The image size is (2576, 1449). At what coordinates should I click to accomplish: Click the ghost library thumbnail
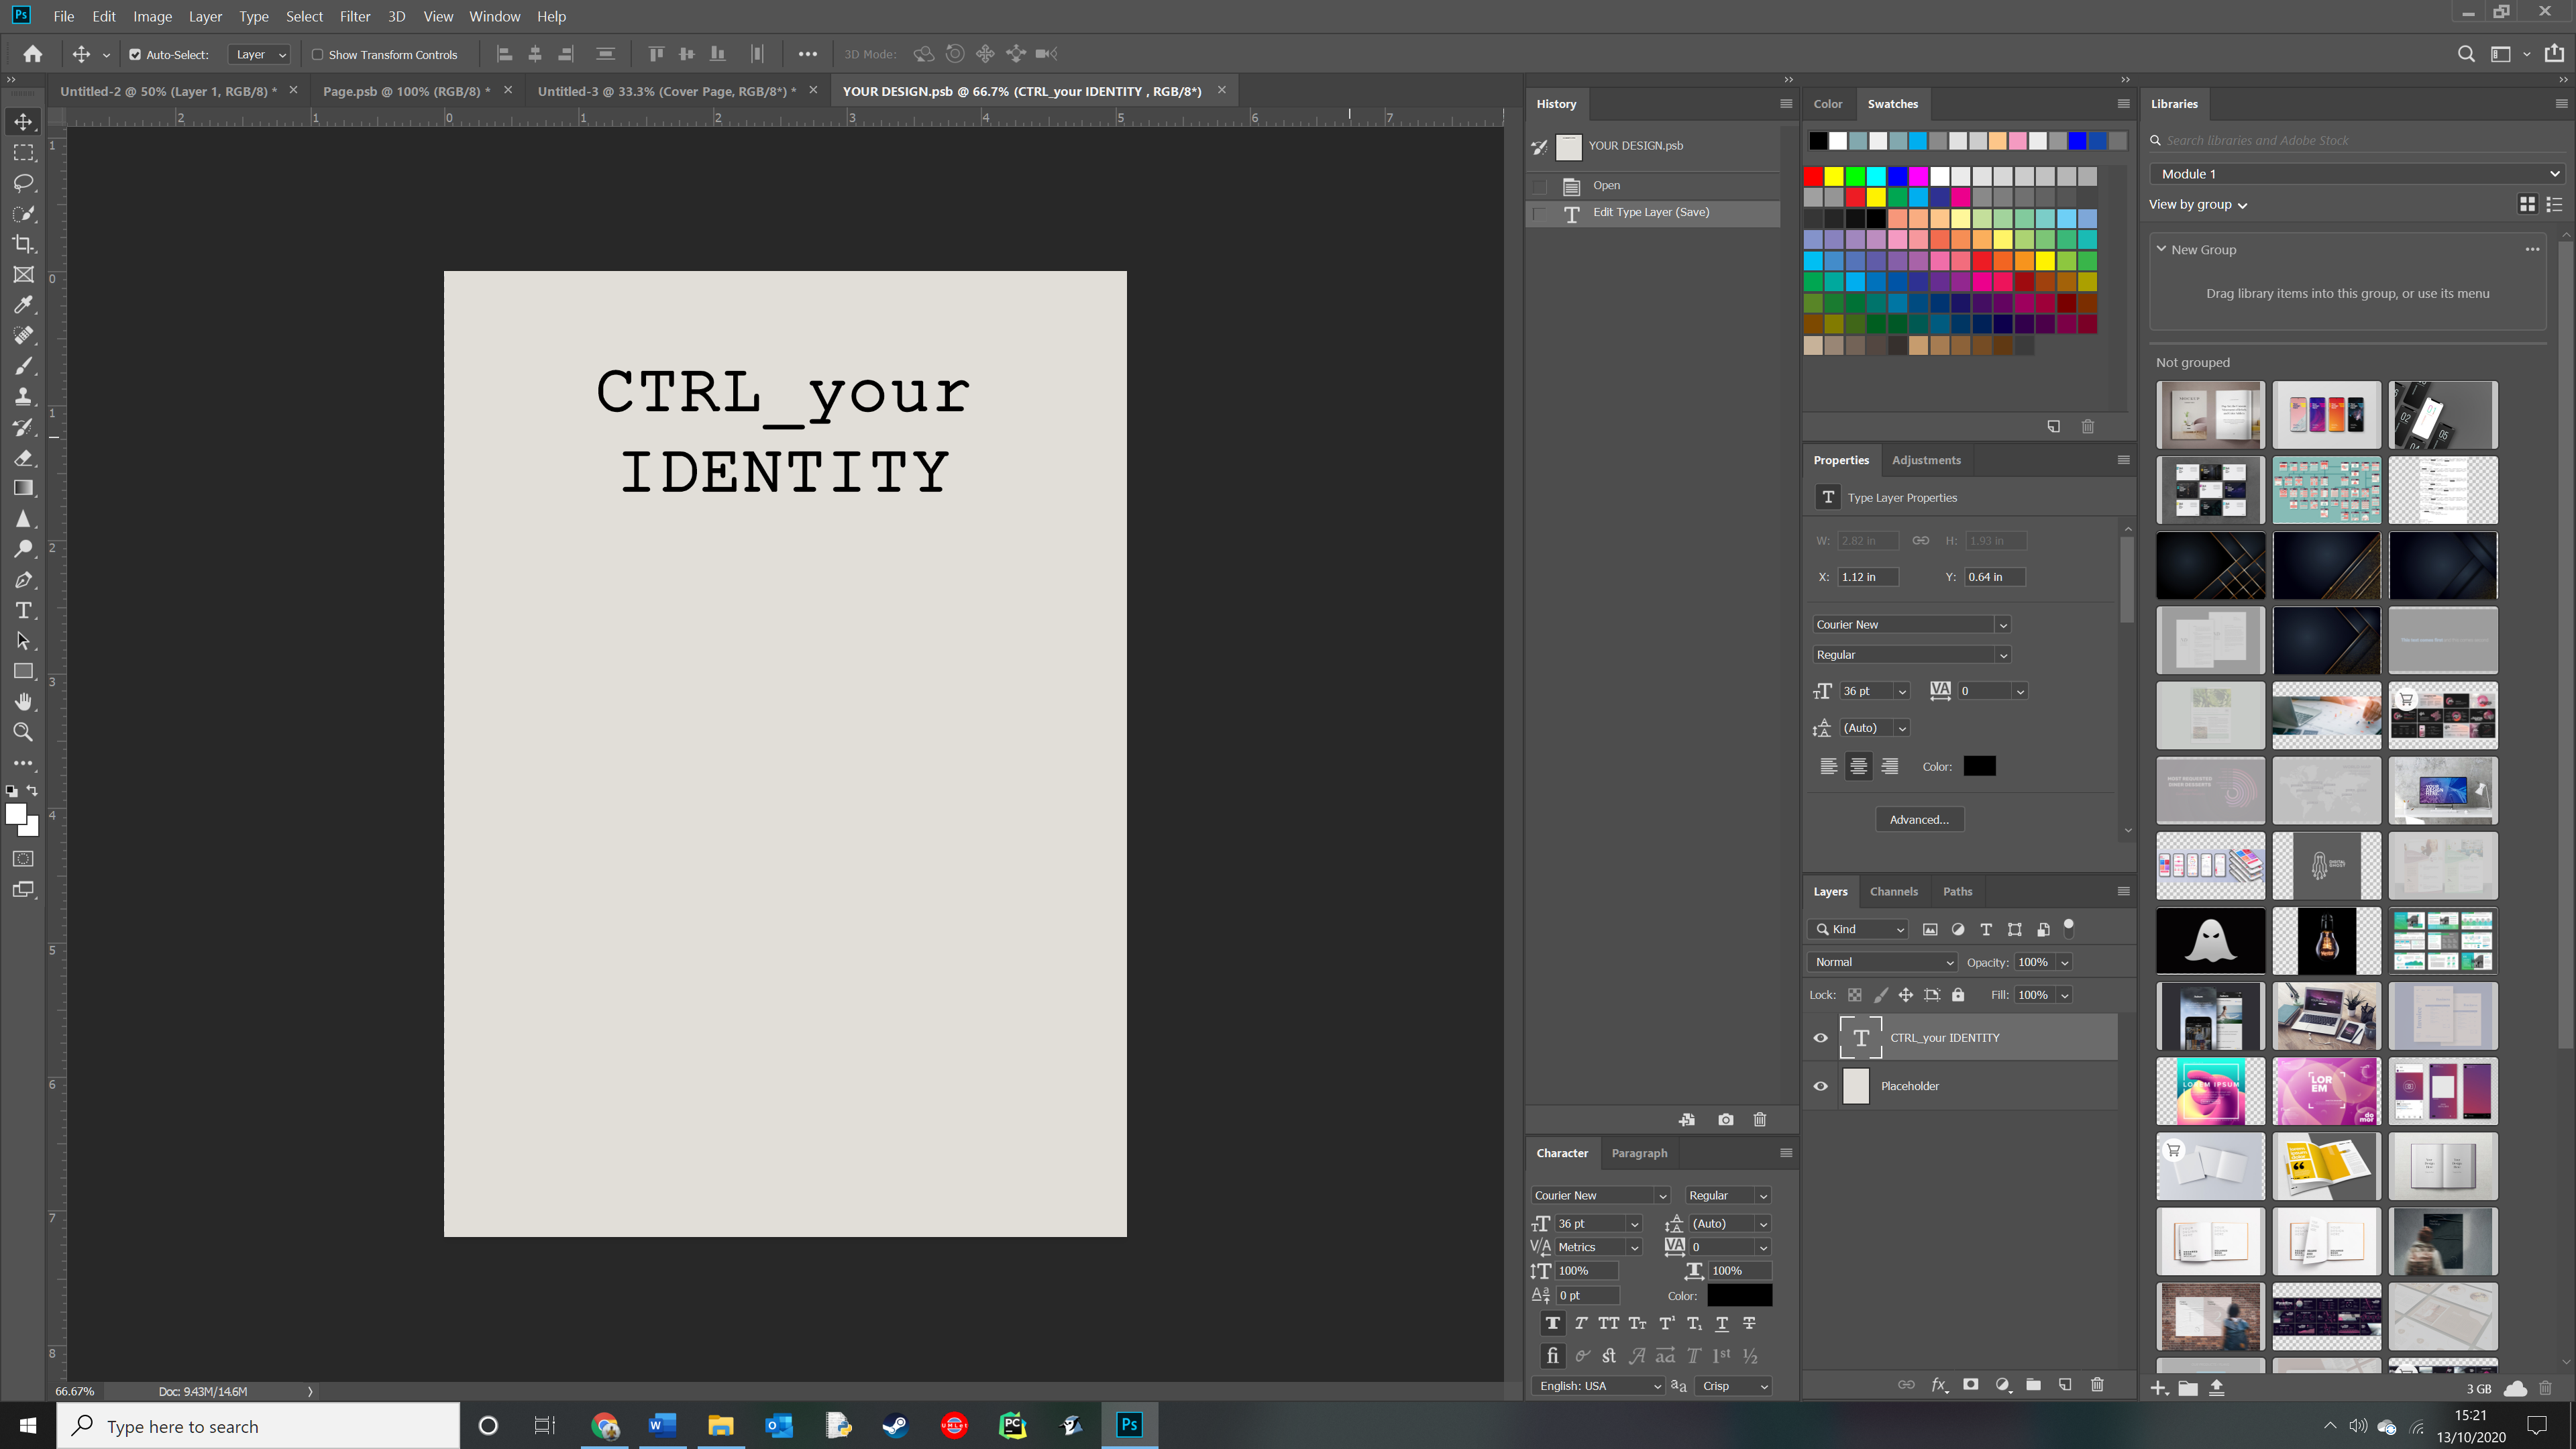click(2210, 940)
